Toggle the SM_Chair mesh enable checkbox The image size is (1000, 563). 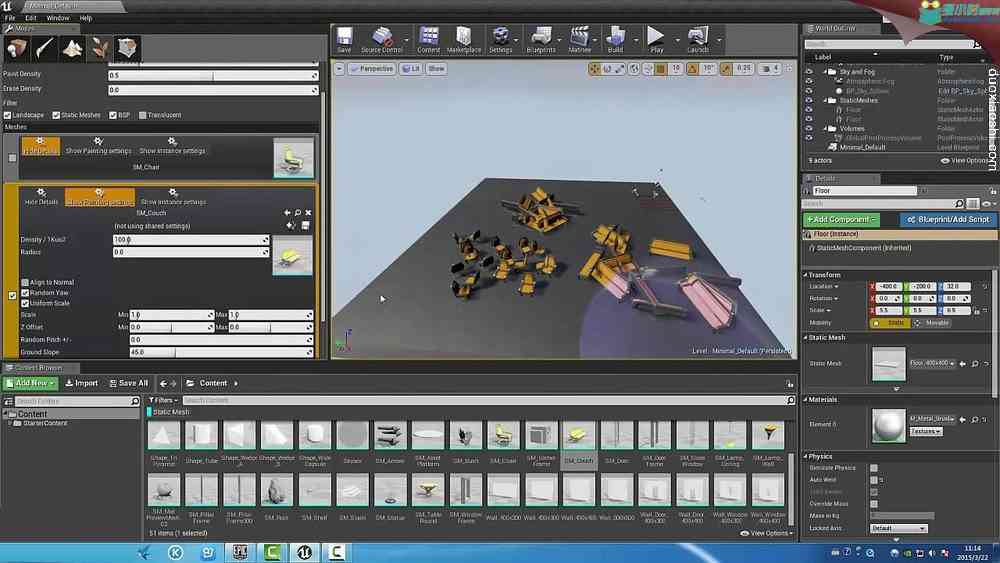(12, 157)
